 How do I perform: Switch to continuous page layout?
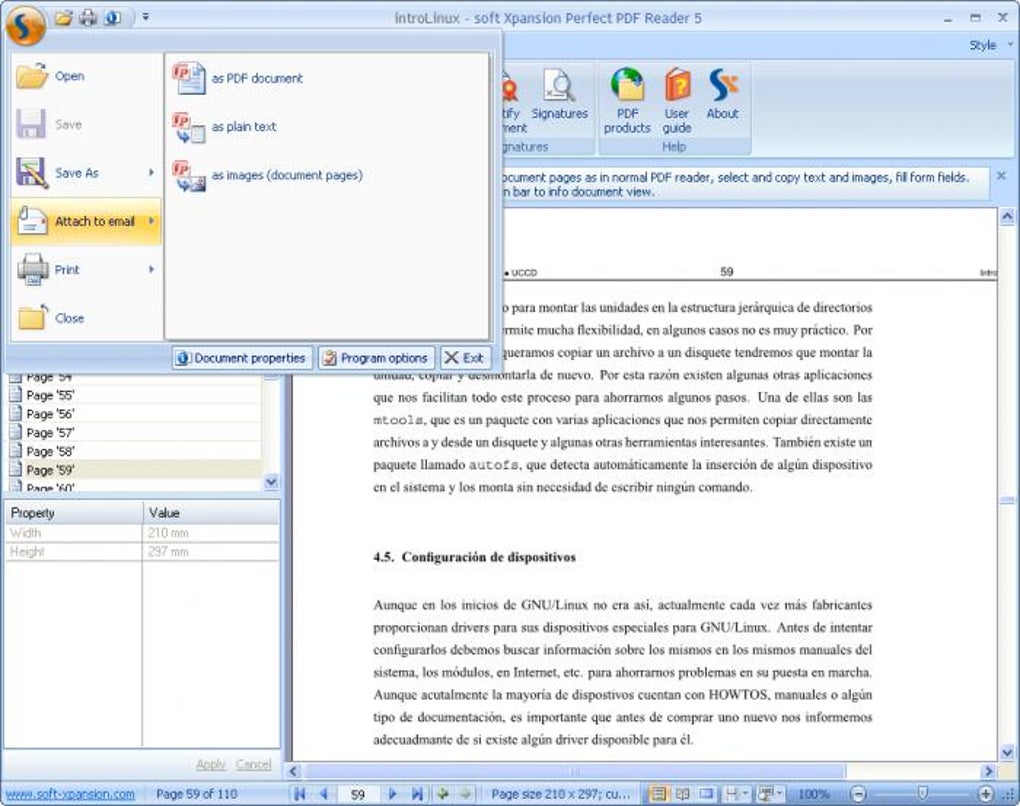pyautogui.click(x=658, y=794)
